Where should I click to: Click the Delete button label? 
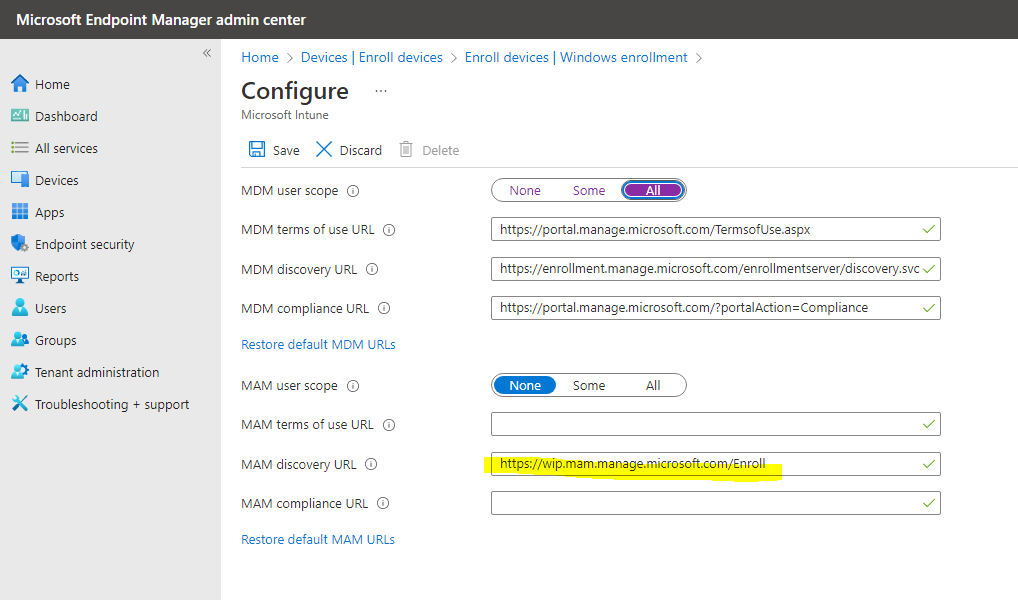pos(440,150)
